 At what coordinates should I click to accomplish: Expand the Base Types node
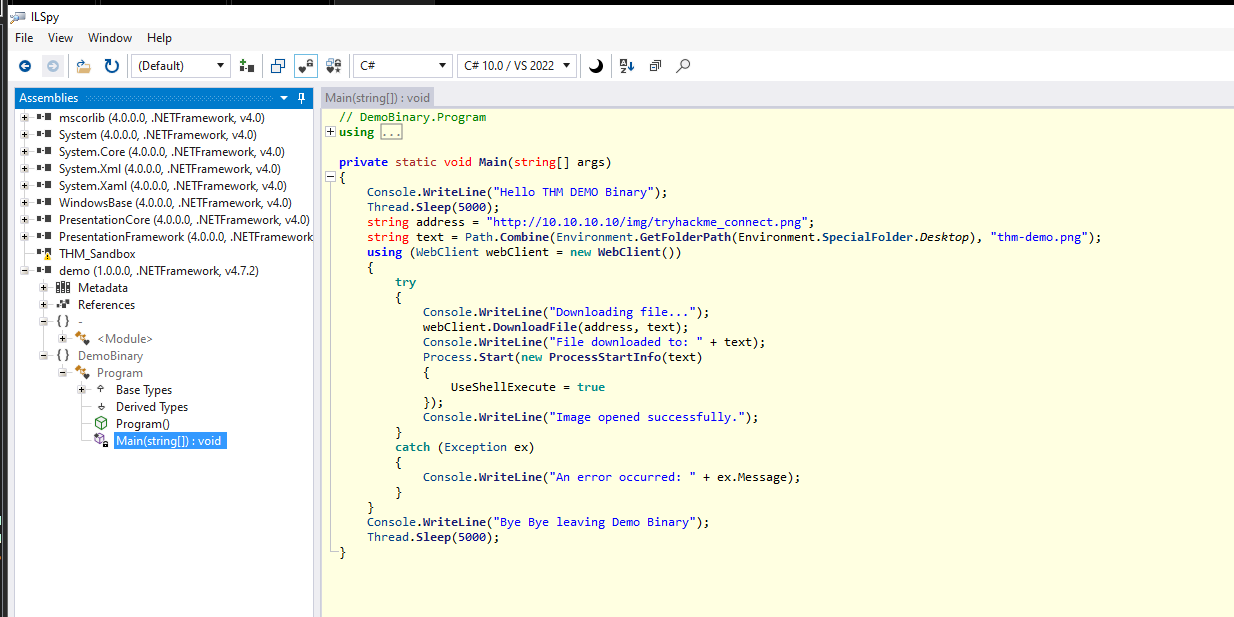pyautogui.click(x=82, y=390)
